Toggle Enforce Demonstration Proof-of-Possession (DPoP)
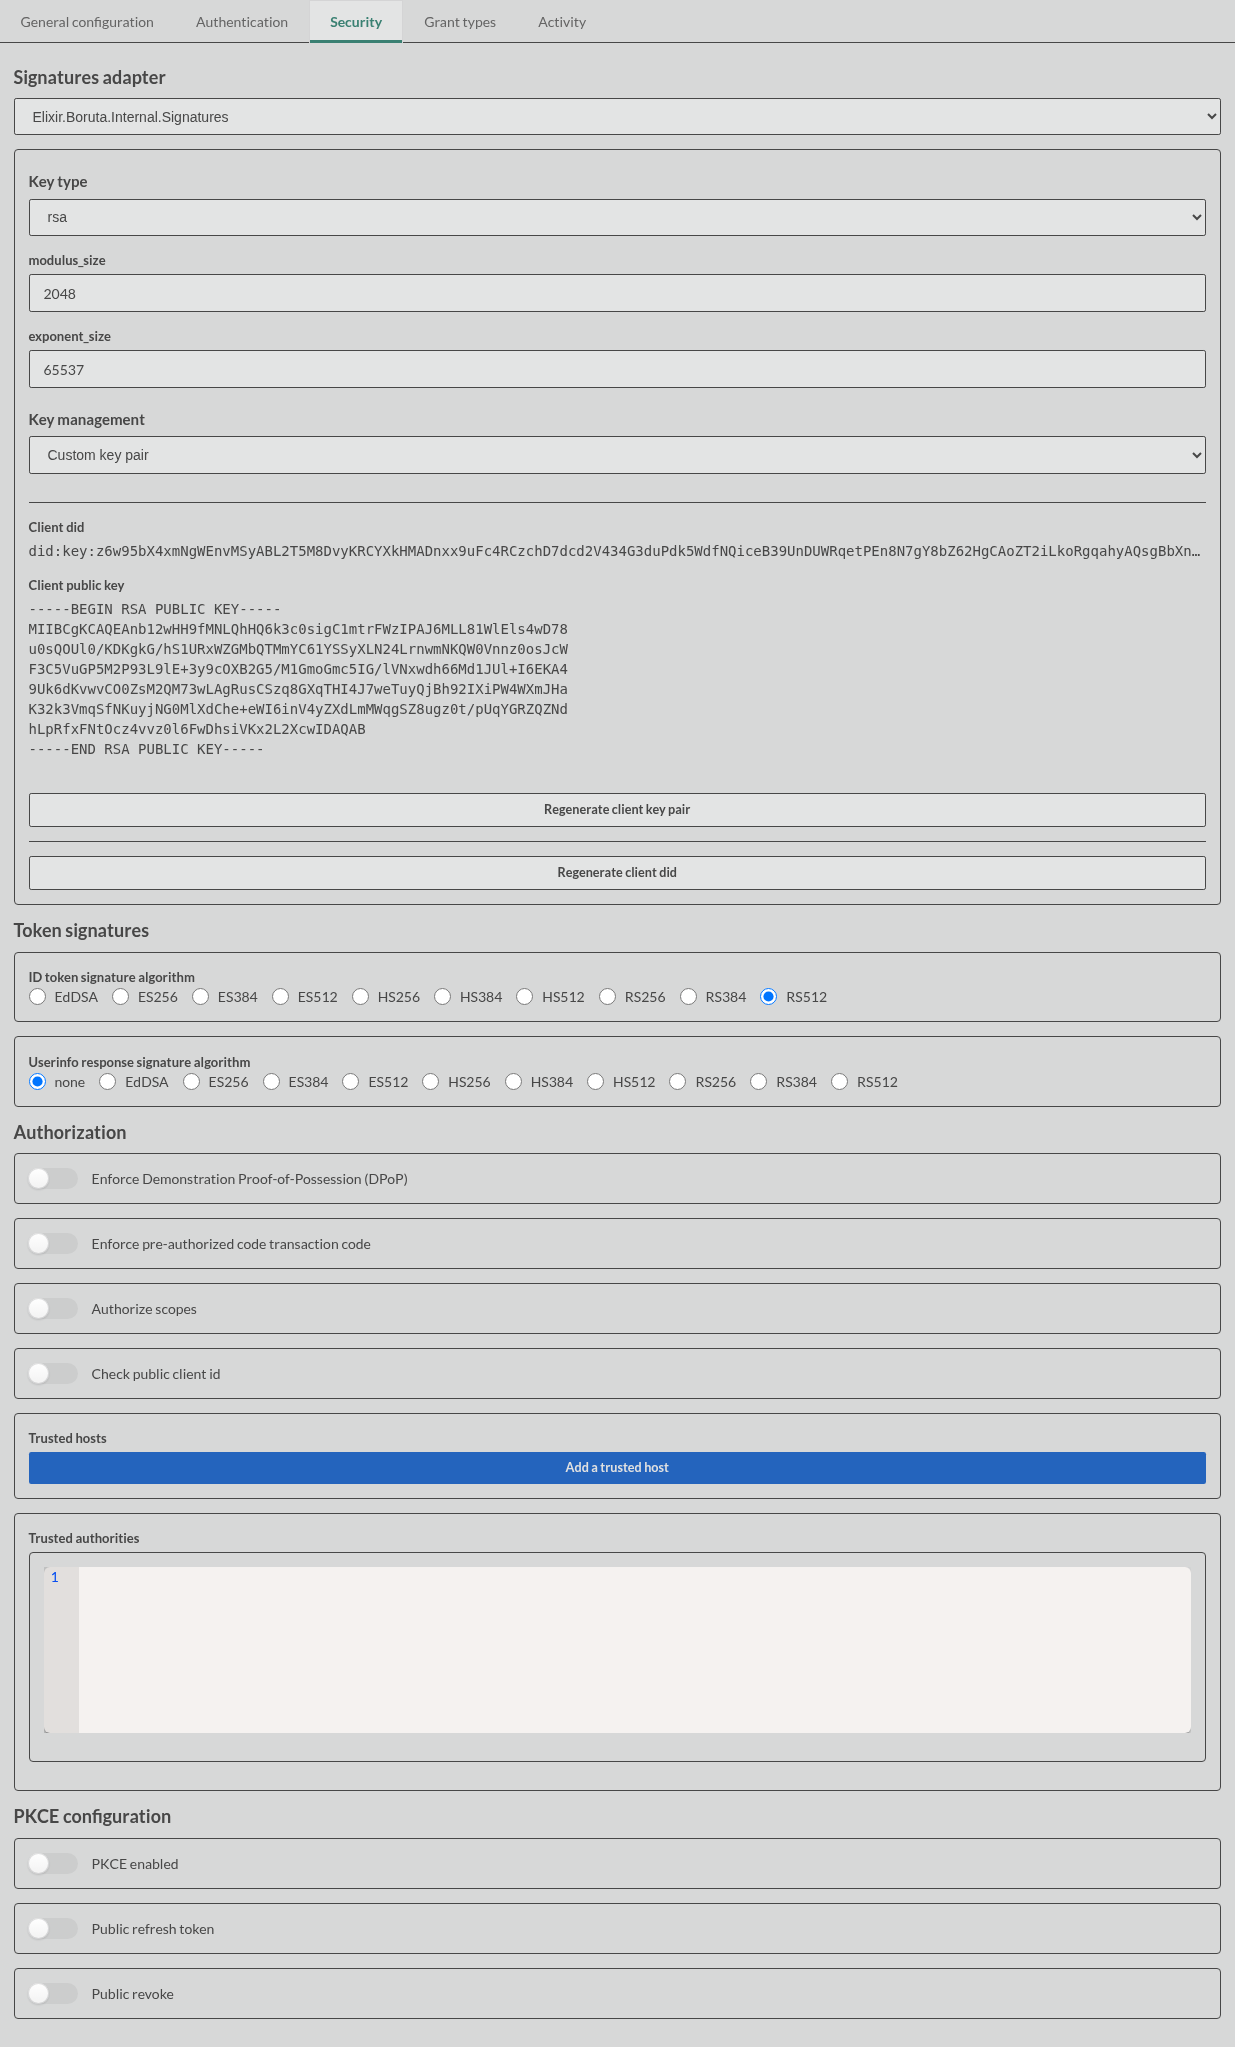 click(53, 1179)
